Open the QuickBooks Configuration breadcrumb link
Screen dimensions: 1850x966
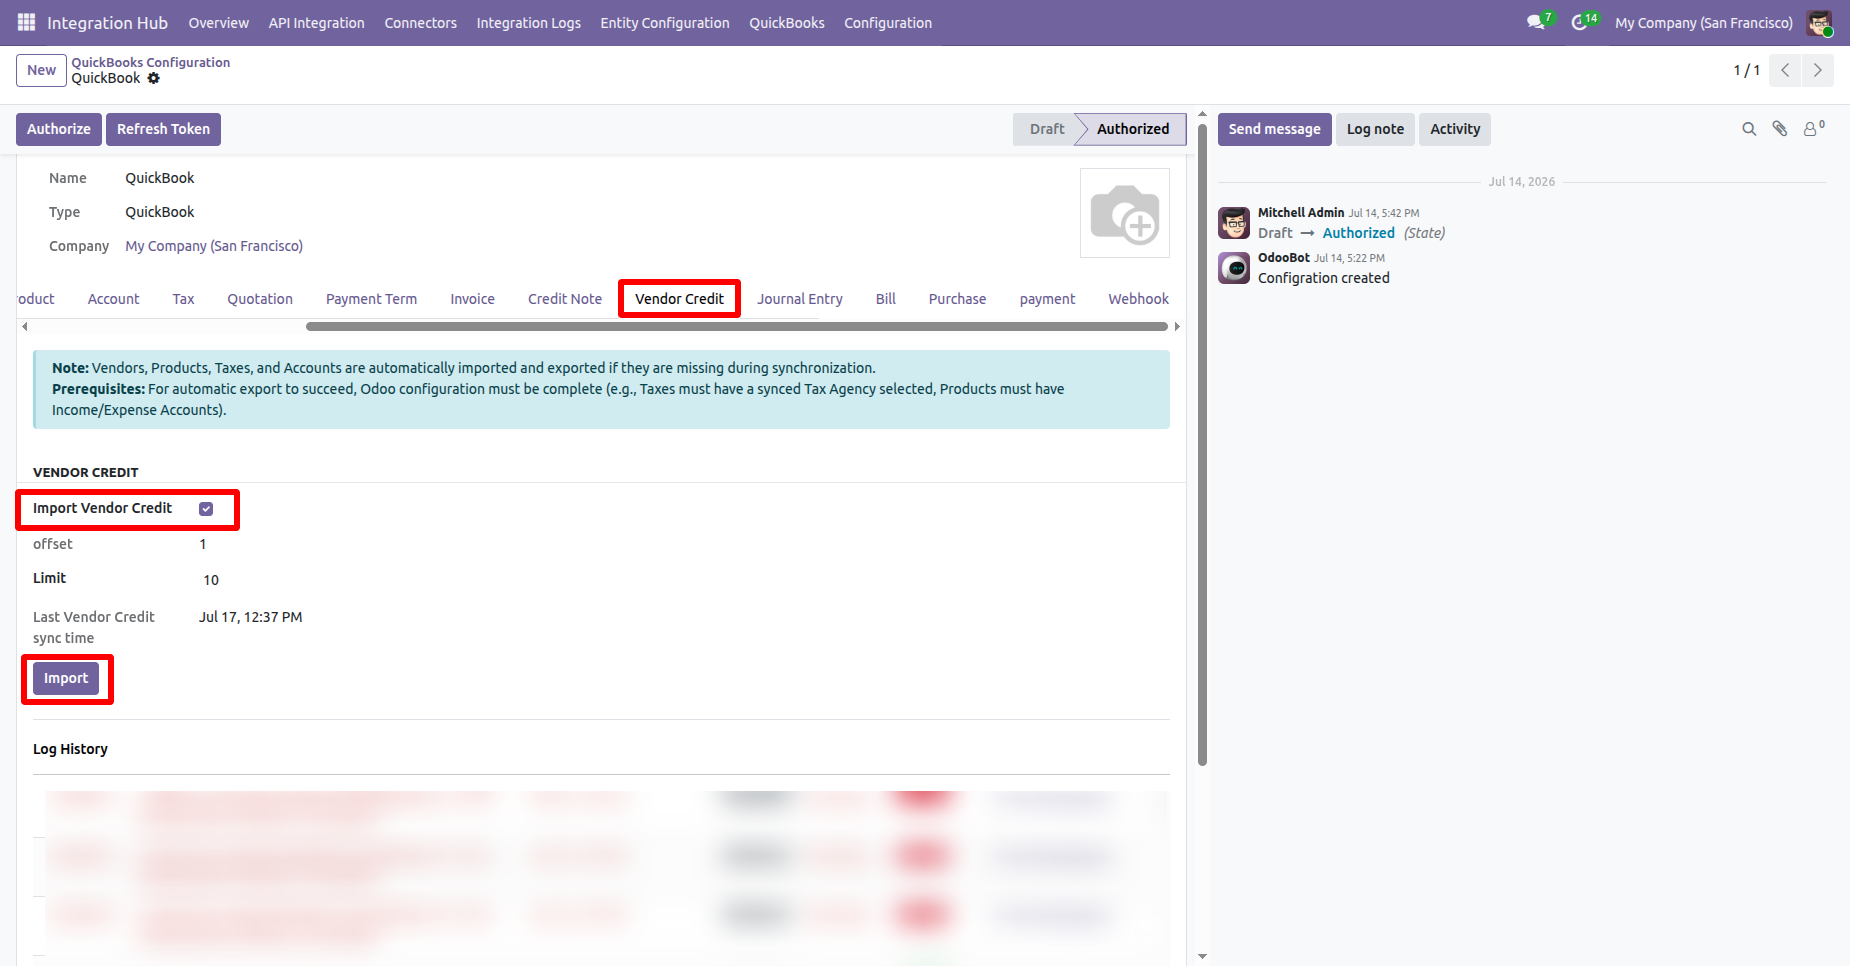[x=151, y=62]
